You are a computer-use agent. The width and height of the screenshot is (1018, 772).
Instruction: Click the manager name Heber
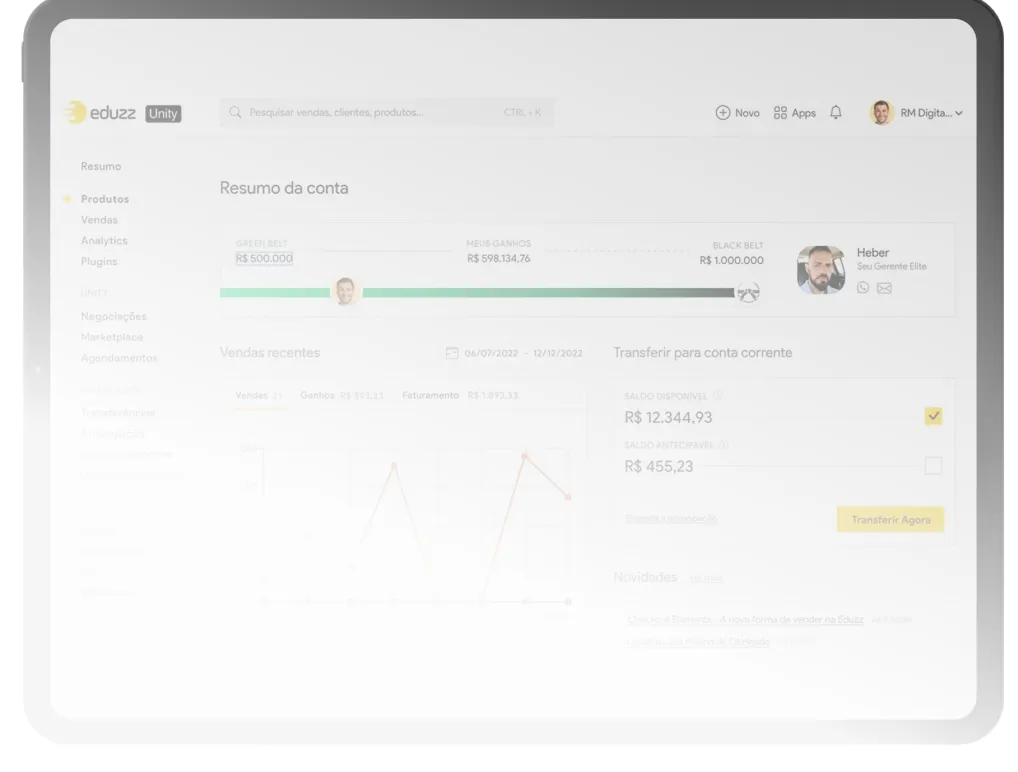(873, 253)
